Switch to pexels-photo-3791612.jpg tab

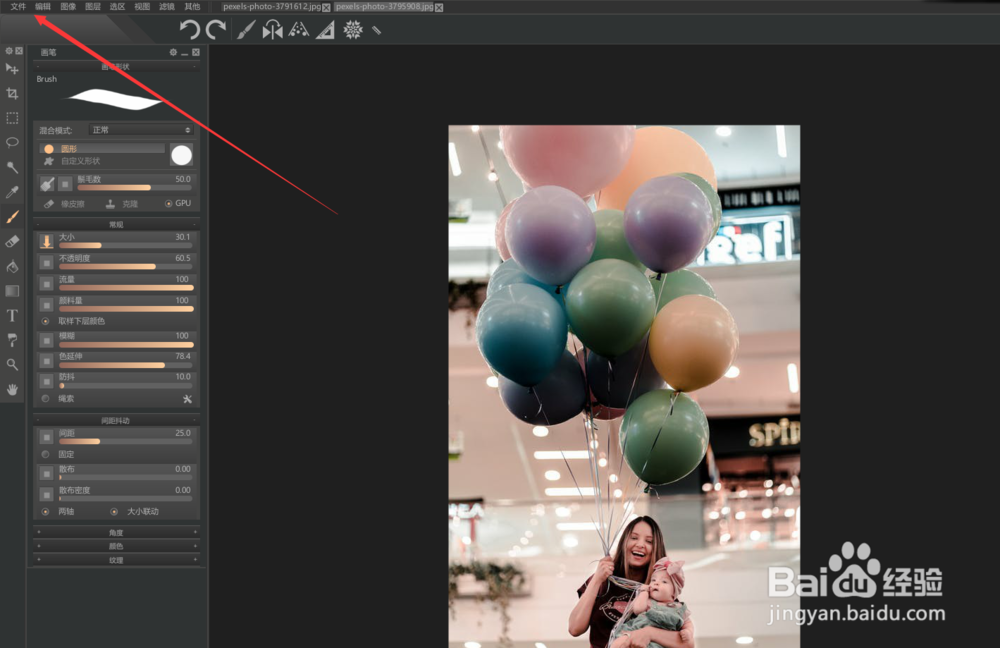point(272,7)
